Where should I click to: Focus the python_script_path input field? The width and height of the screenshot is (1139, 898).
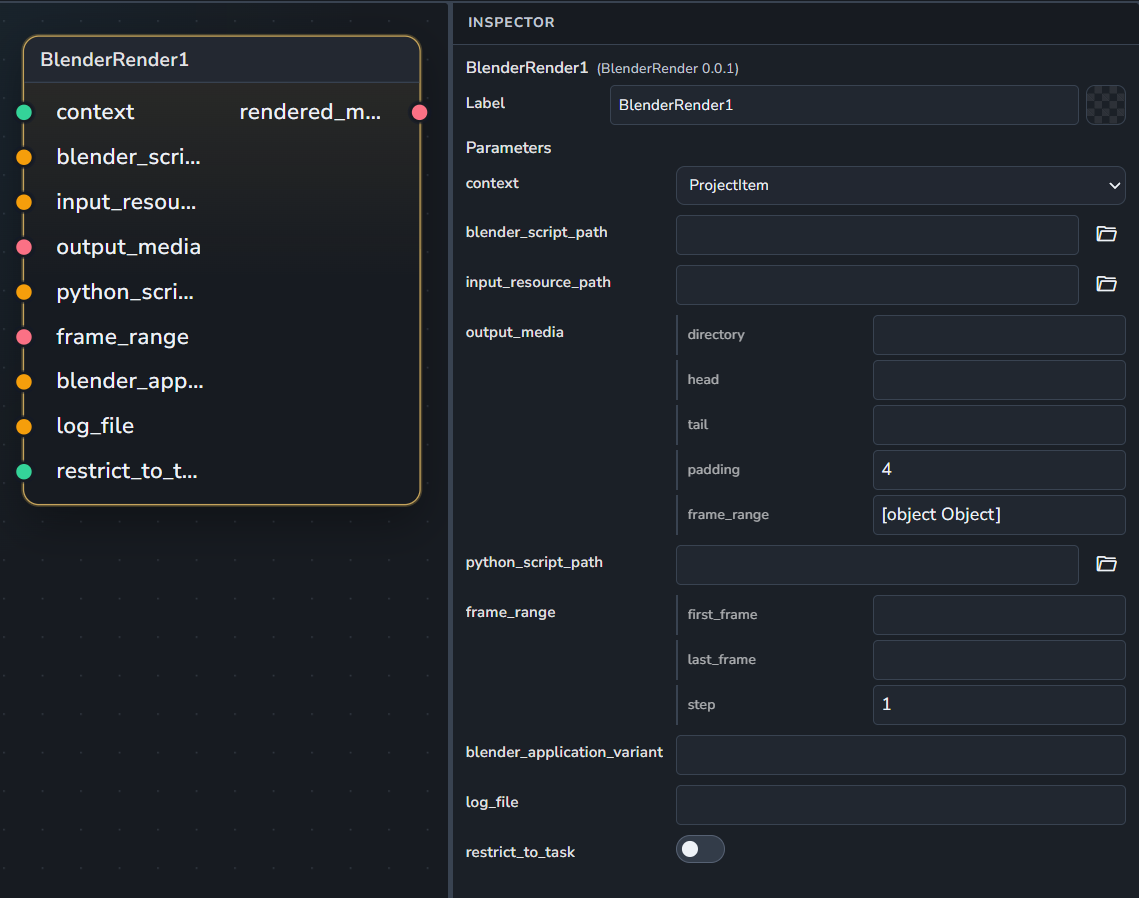point(877,565)
